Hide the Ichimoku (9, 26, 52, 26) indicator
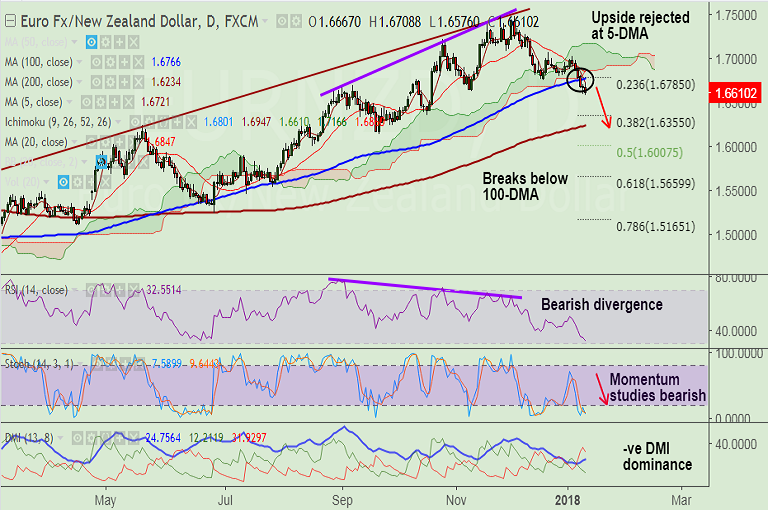The image size is (768, 511). click(x=135, y=122)
